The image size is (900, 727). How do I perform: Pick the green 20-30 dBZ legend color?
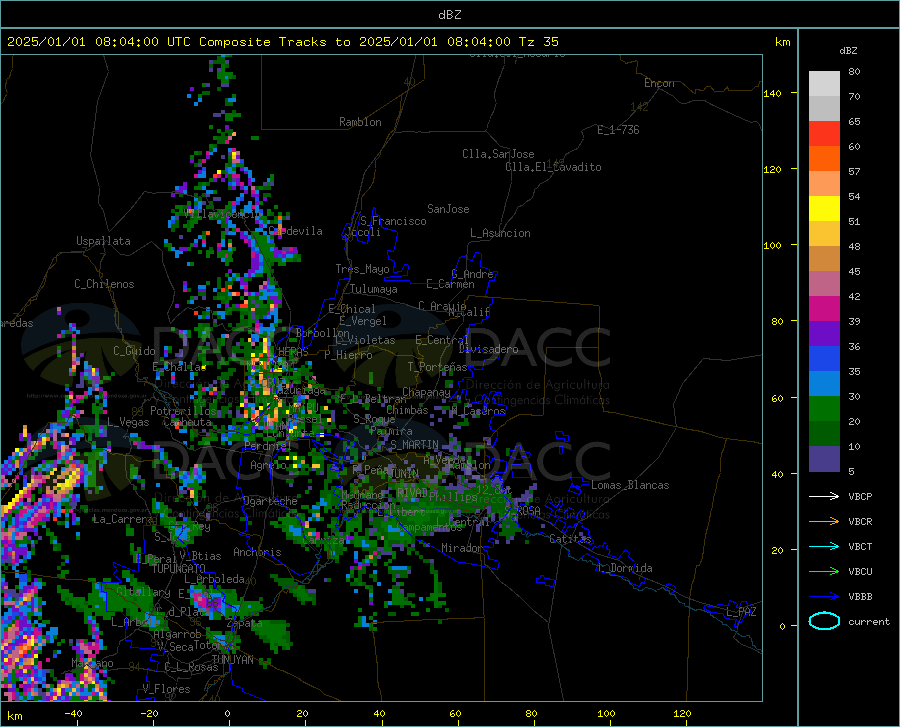pos(824,409)
